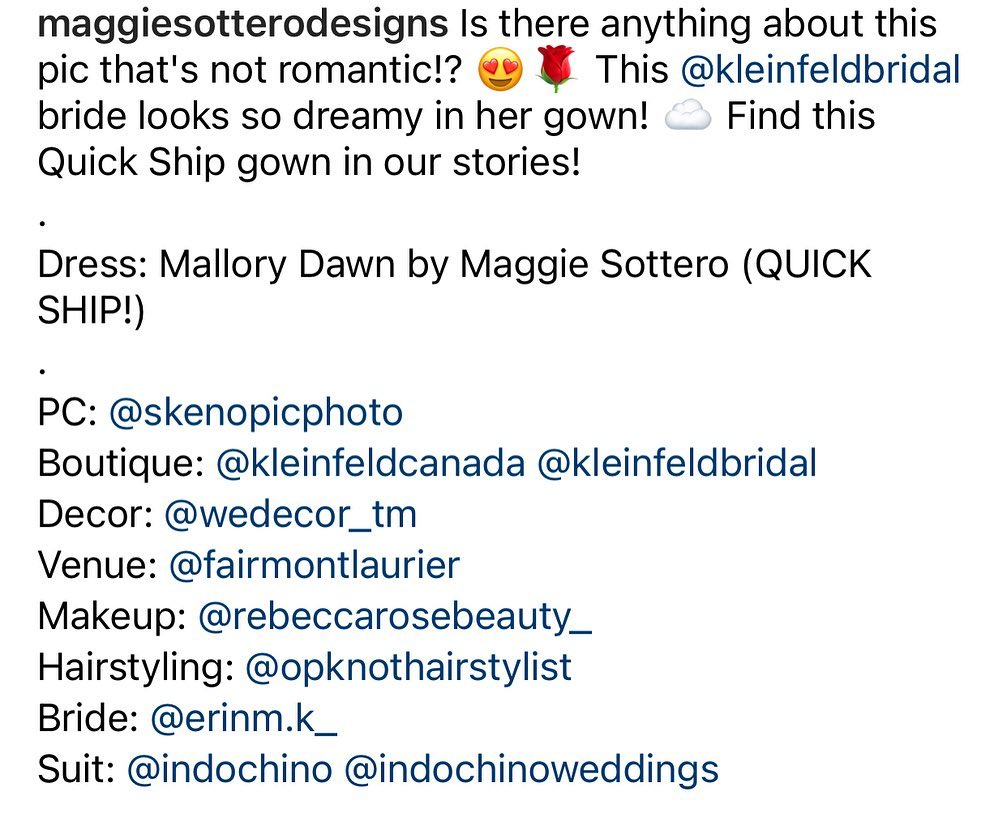Image resolution: width=1007 pixels, height=817 pixels.
Task: View the bride's profile @erinm.k_
Action: coord(243,719)
